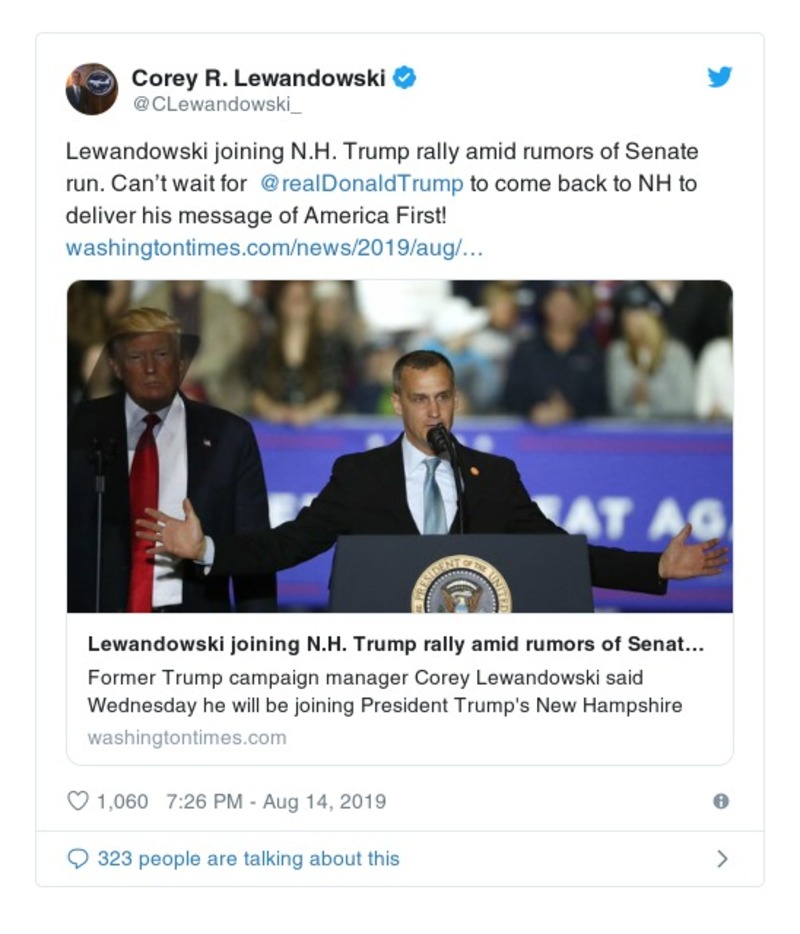Click the speech bubble comment icon

(77, 858)
